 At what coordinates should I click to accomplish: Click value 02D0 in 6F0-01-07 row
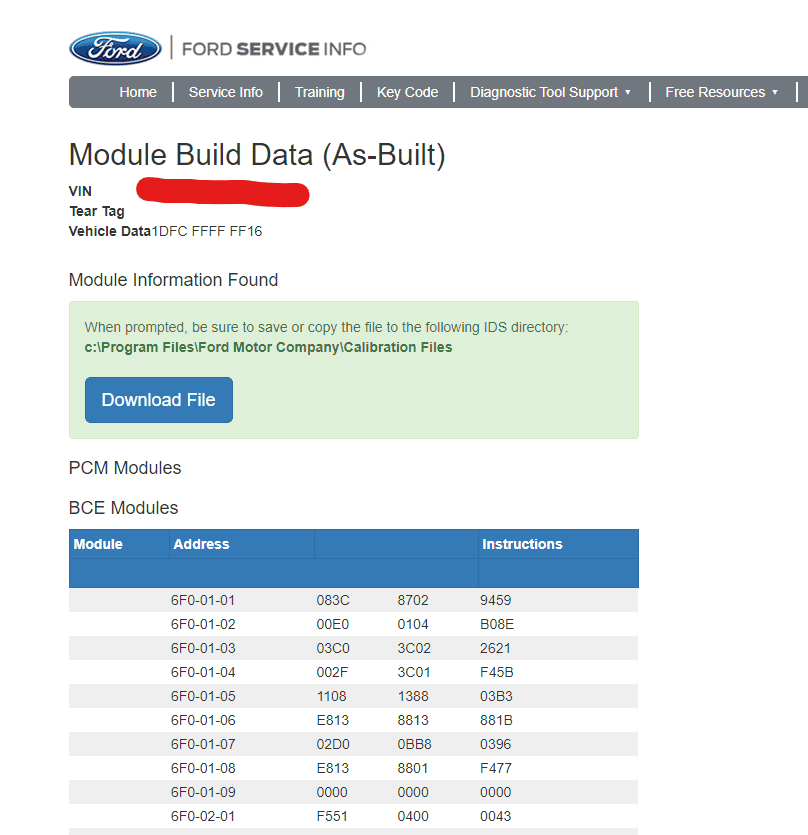tap(333, 744)
